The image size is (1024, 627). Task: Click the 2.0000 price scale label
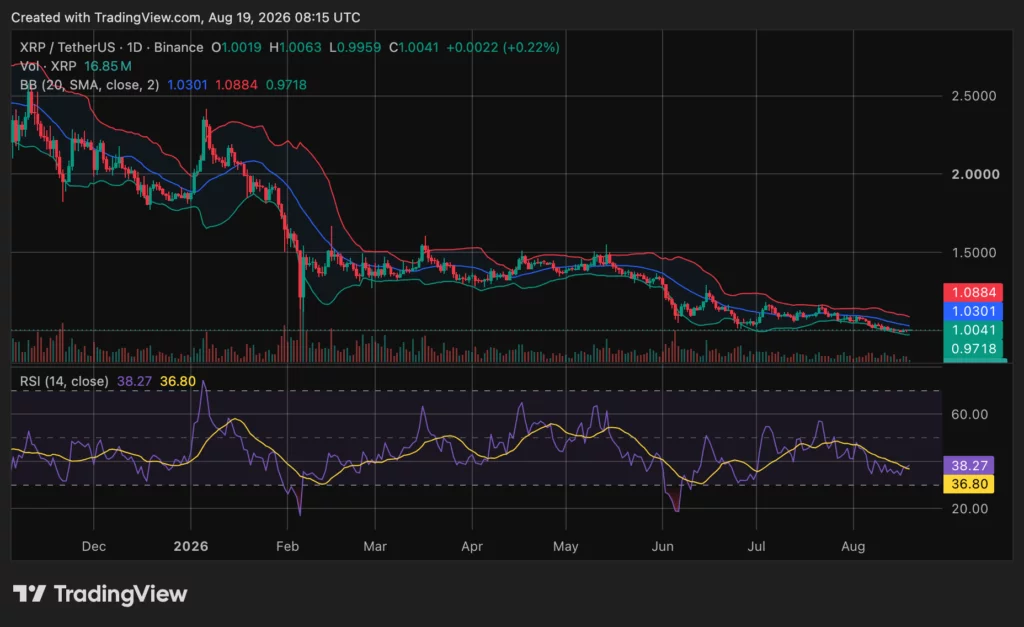click(x=975, y=174)
